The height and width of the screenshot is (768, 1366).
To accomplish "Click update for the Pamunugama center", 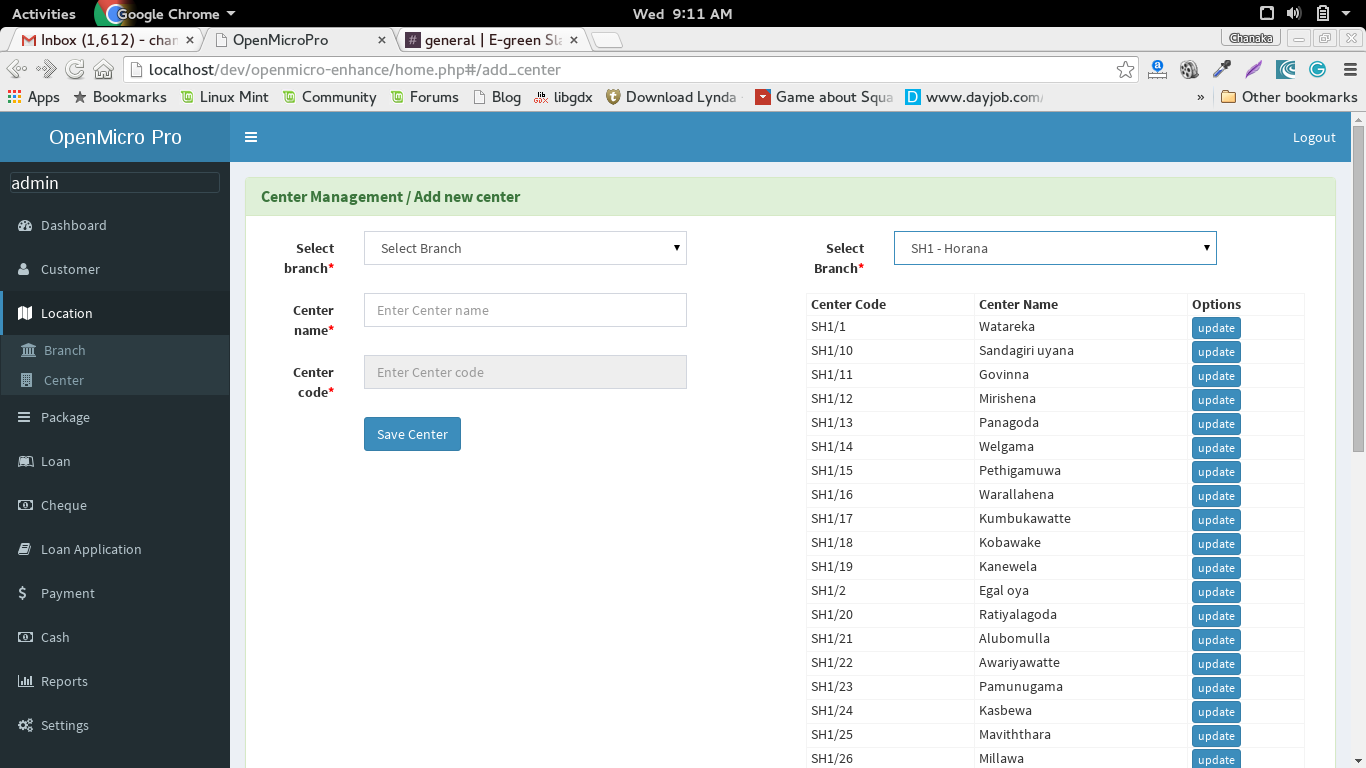I will click(x=1216, y=688).
